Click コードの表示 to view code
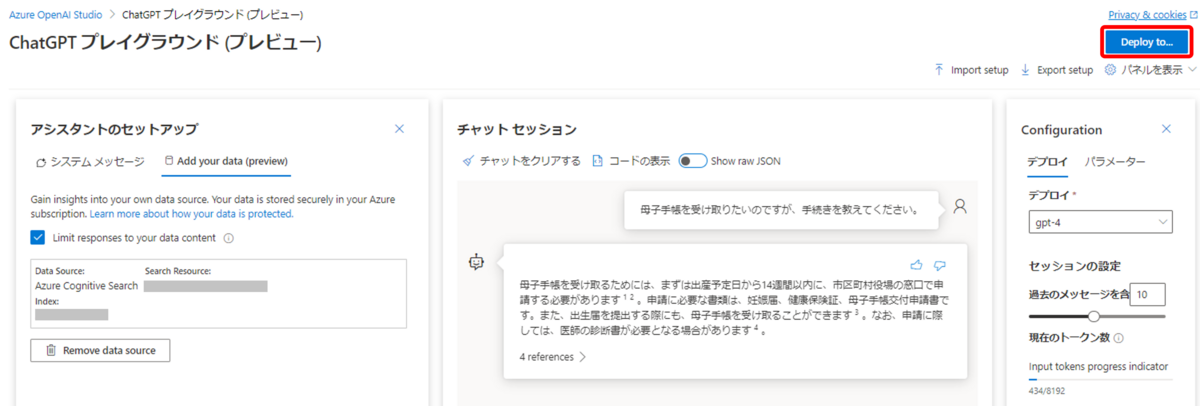The height and width of the screenshot is (406, 1200). click(640, 160)
